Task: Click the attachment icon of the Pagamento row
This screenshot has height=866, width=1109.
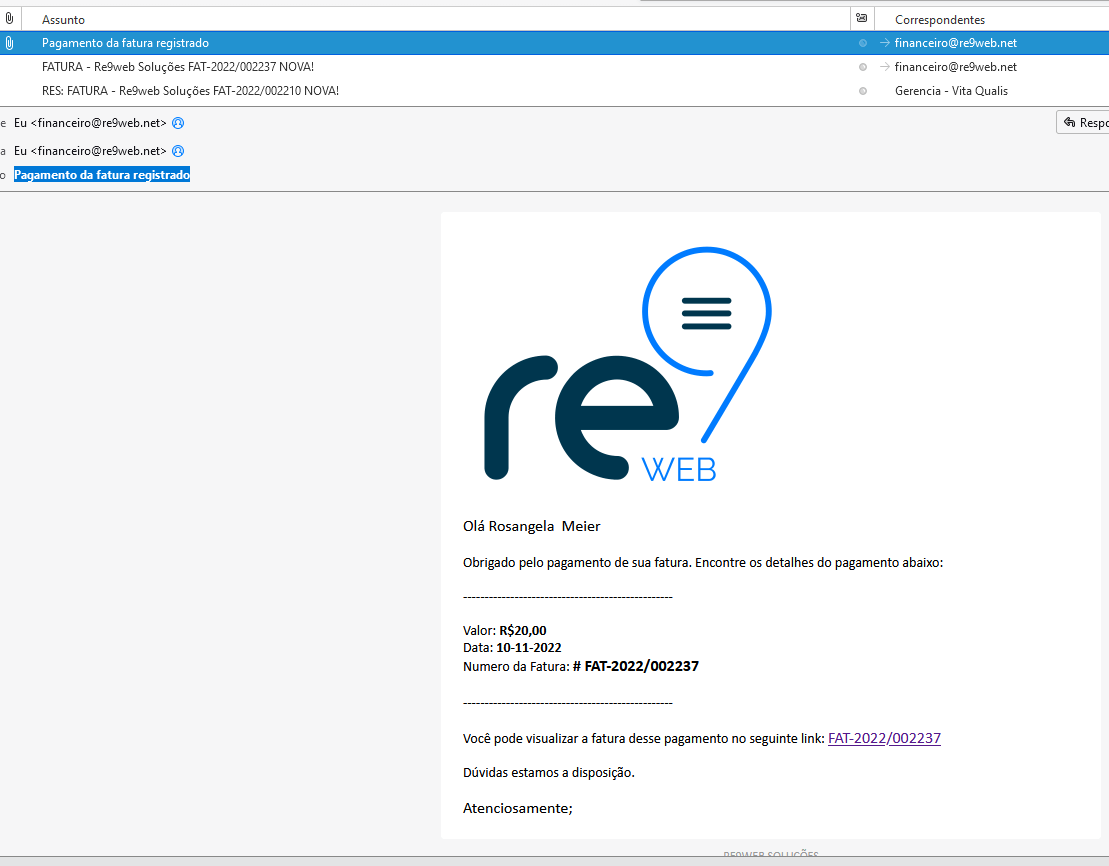Action: tap(9, 43)
